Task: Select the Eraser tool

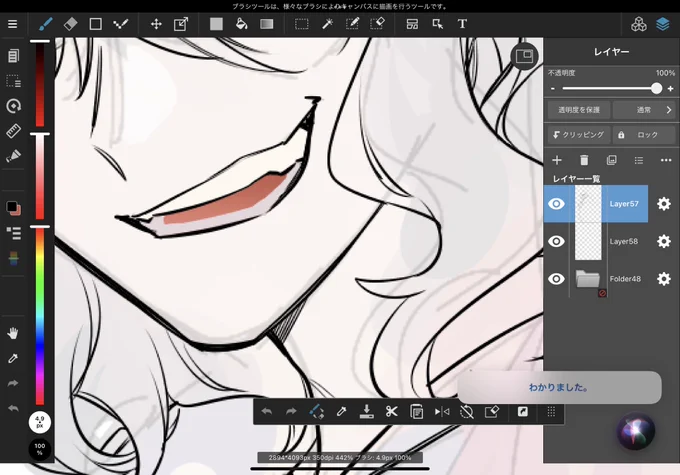Action: point(70,24)
